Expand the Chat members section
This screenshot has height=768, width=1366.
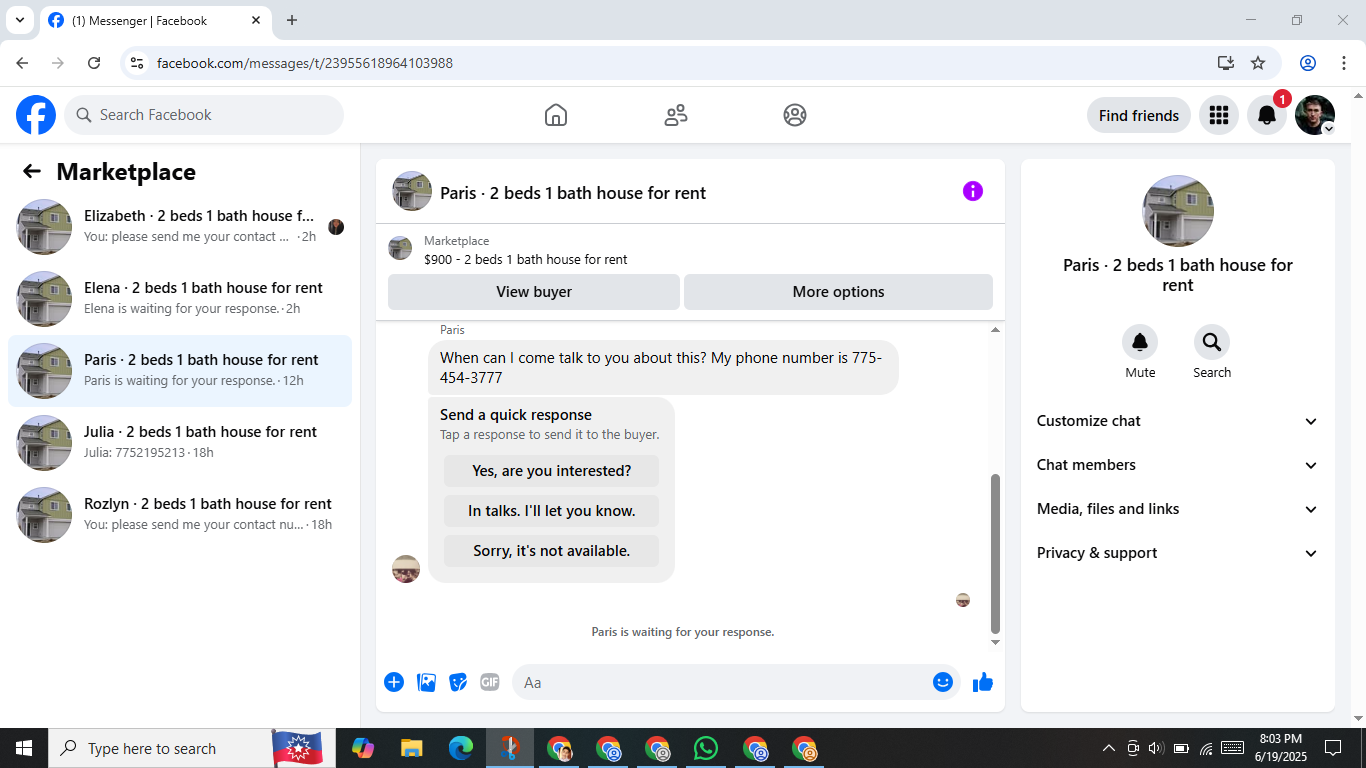click(x=1178, y=465)
